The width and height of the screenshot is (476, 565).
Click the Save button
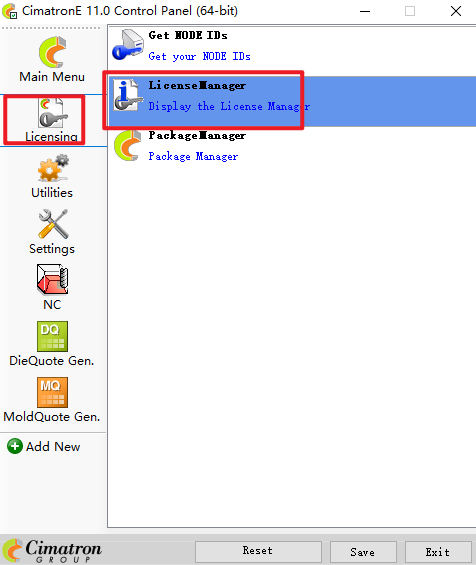point(363,551)
